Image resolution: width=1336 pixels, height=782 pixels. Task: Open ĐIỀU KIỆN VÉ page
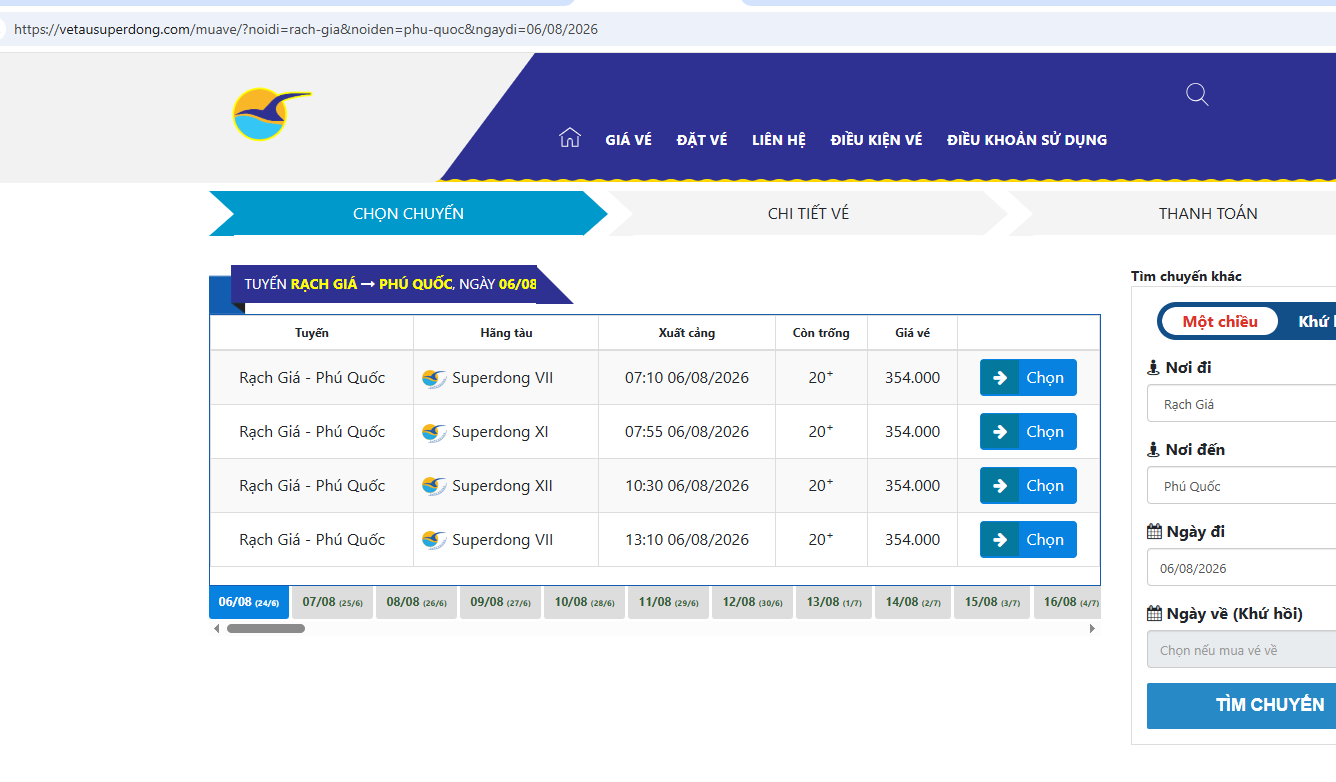point(876,140)
